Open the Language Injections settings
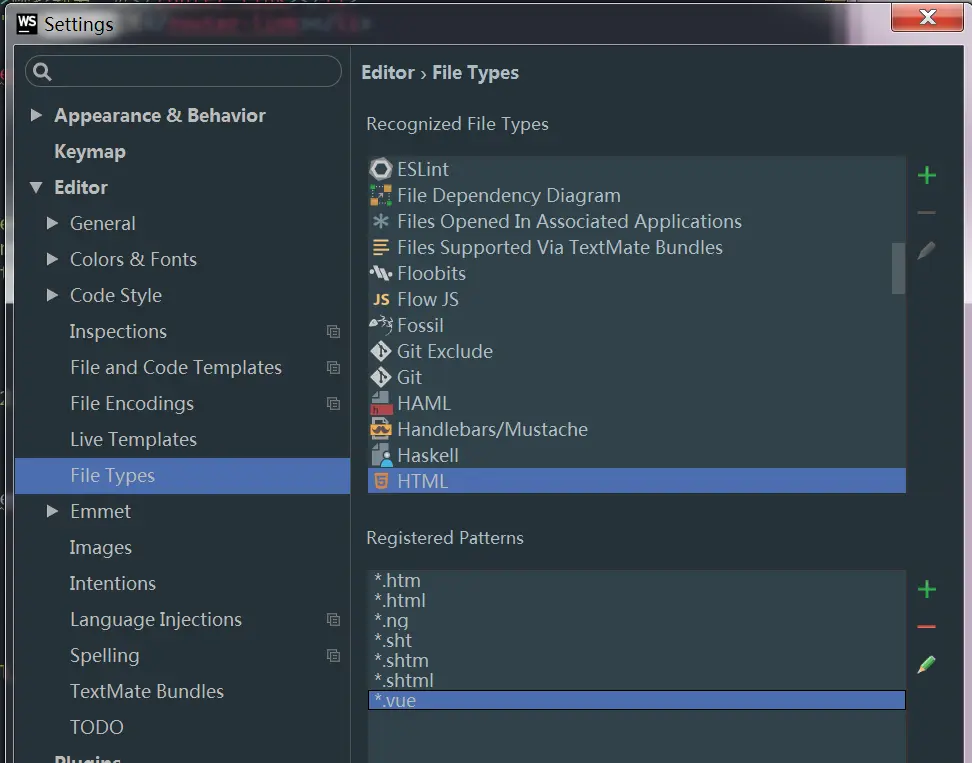The image size is (972, 763). coord(156,619)
